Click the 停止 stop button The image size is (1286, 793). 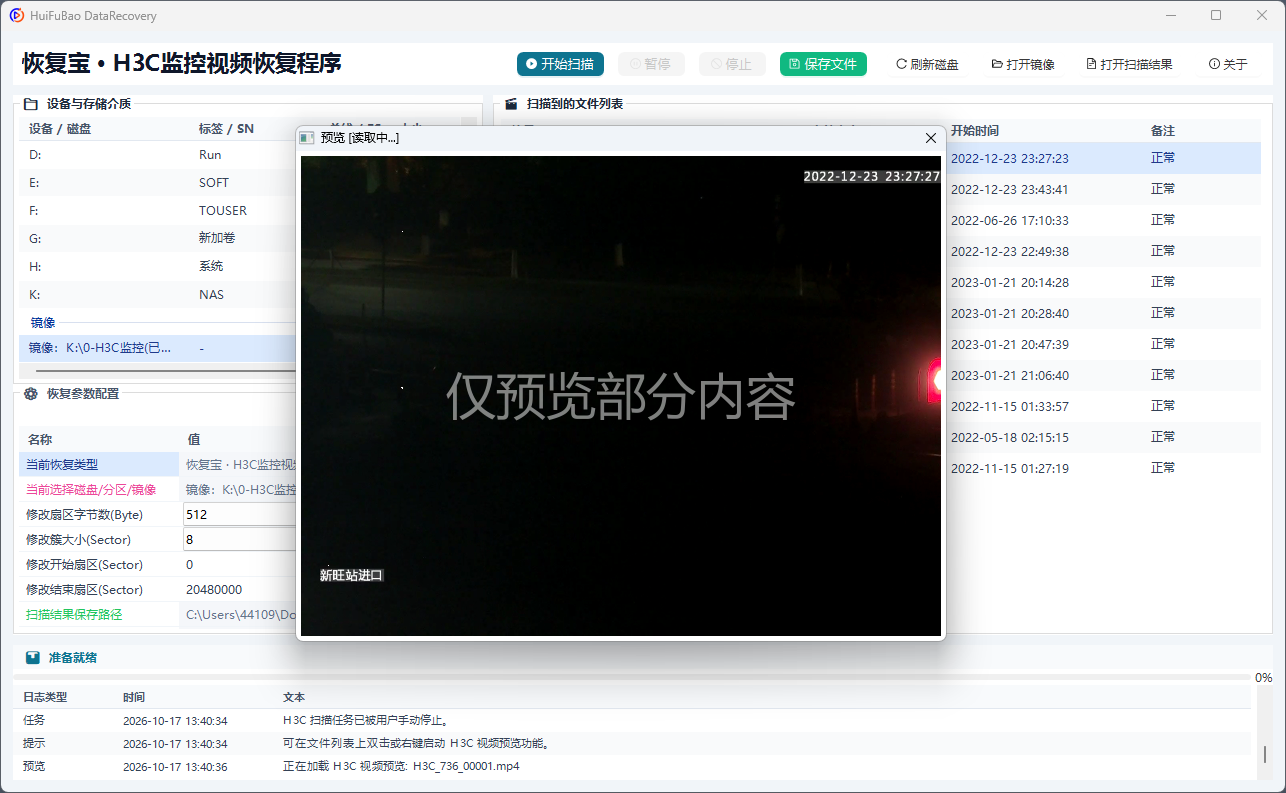point(732,64)
